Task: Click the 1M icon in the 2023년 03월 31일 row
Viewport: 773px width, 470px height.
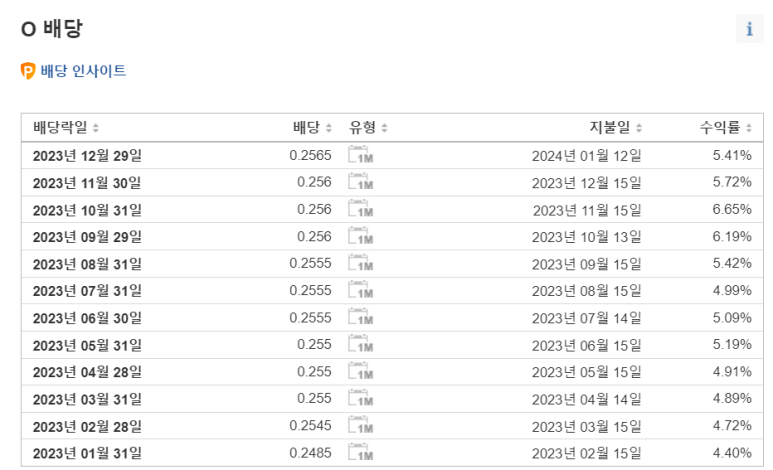Action: (x=360, y=399)
